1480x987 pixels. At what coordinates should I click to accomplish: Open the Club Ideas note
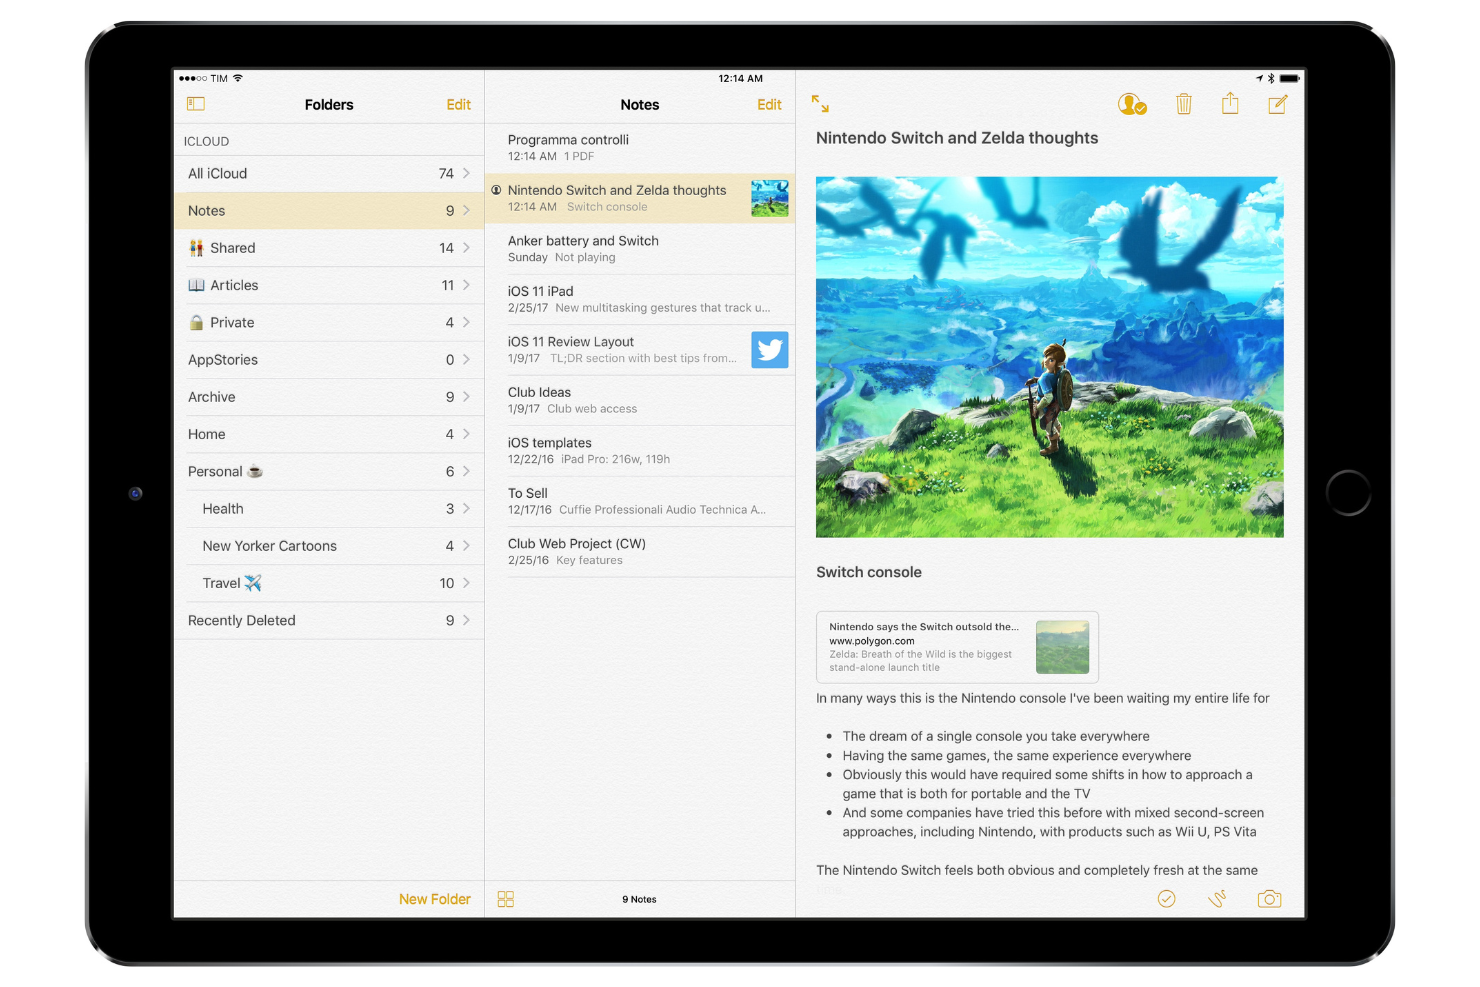pyautogui.click(x=600, y=399)
